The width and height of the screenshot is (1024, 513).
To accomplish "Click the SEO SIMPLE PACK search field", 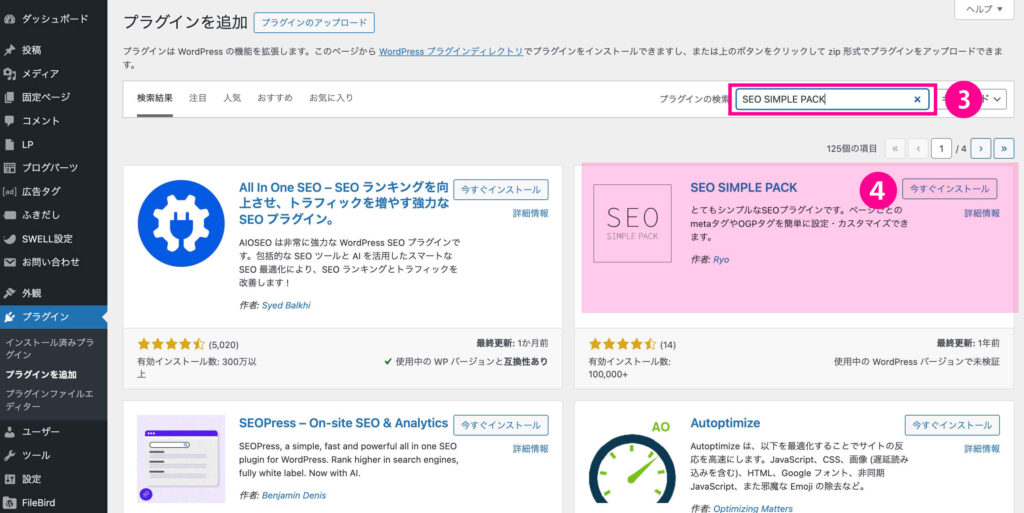I will [822, 99].
